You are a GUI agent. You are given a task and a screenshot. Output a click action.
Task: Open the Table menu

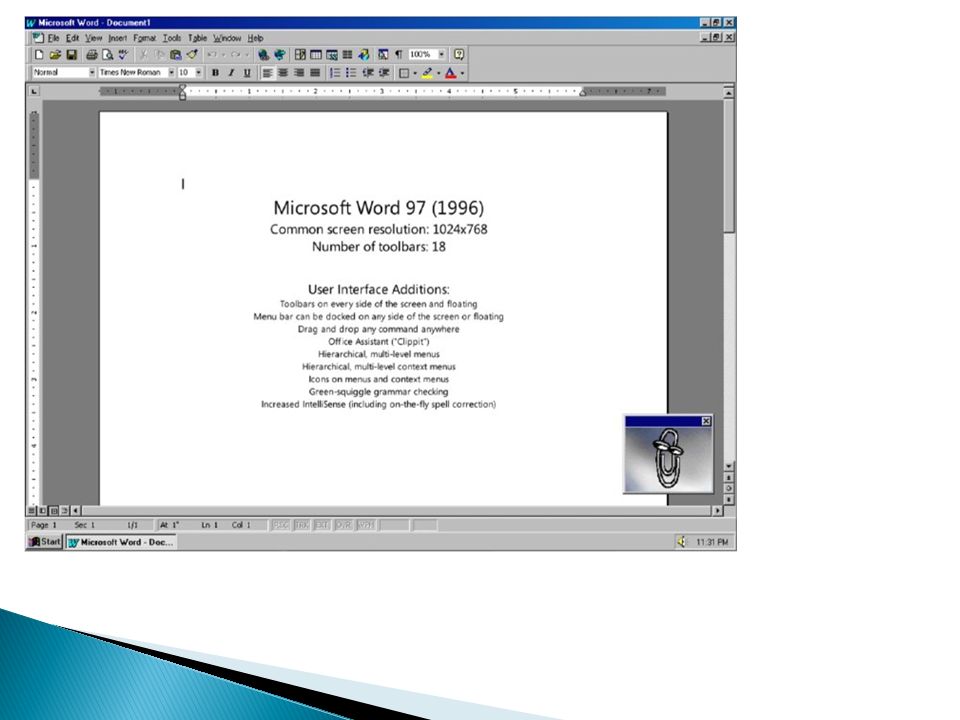(x=197, y=38)
